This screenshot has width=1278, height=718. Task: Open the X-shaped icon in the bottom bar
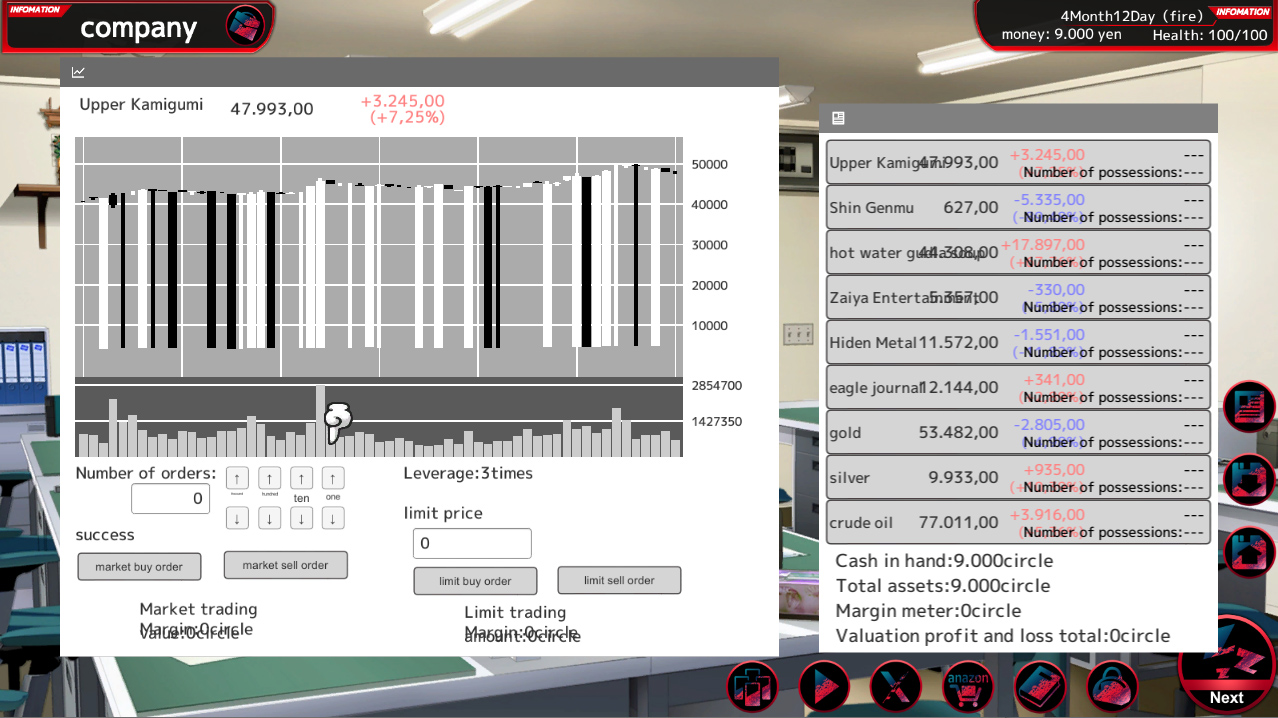(x=896, y=687)
